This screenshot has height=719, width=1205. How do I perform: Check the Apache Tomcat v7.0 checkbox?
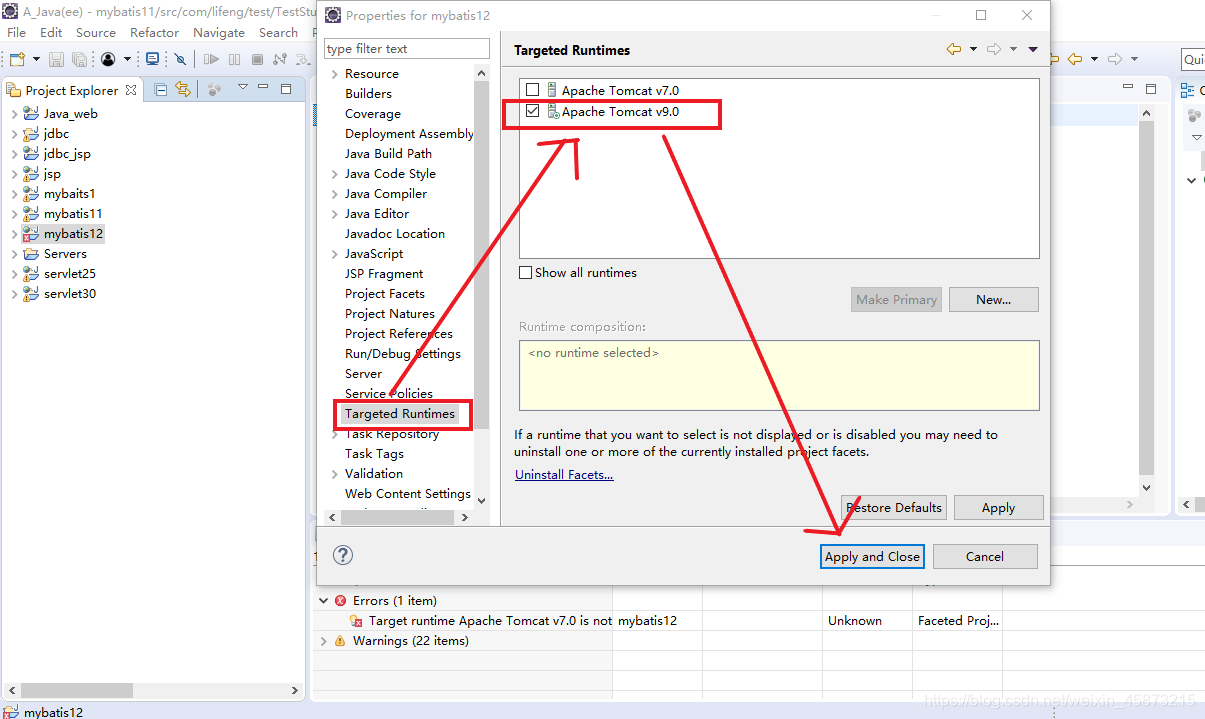coord(532,90)
